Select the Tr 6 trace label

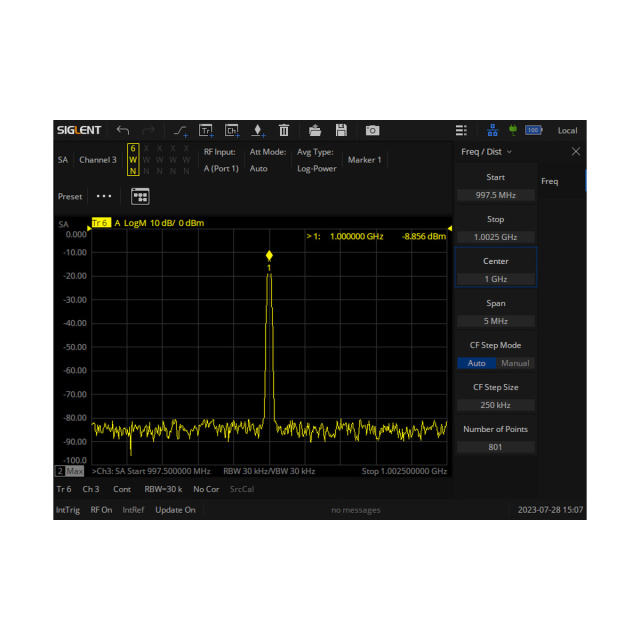(101, 223)
